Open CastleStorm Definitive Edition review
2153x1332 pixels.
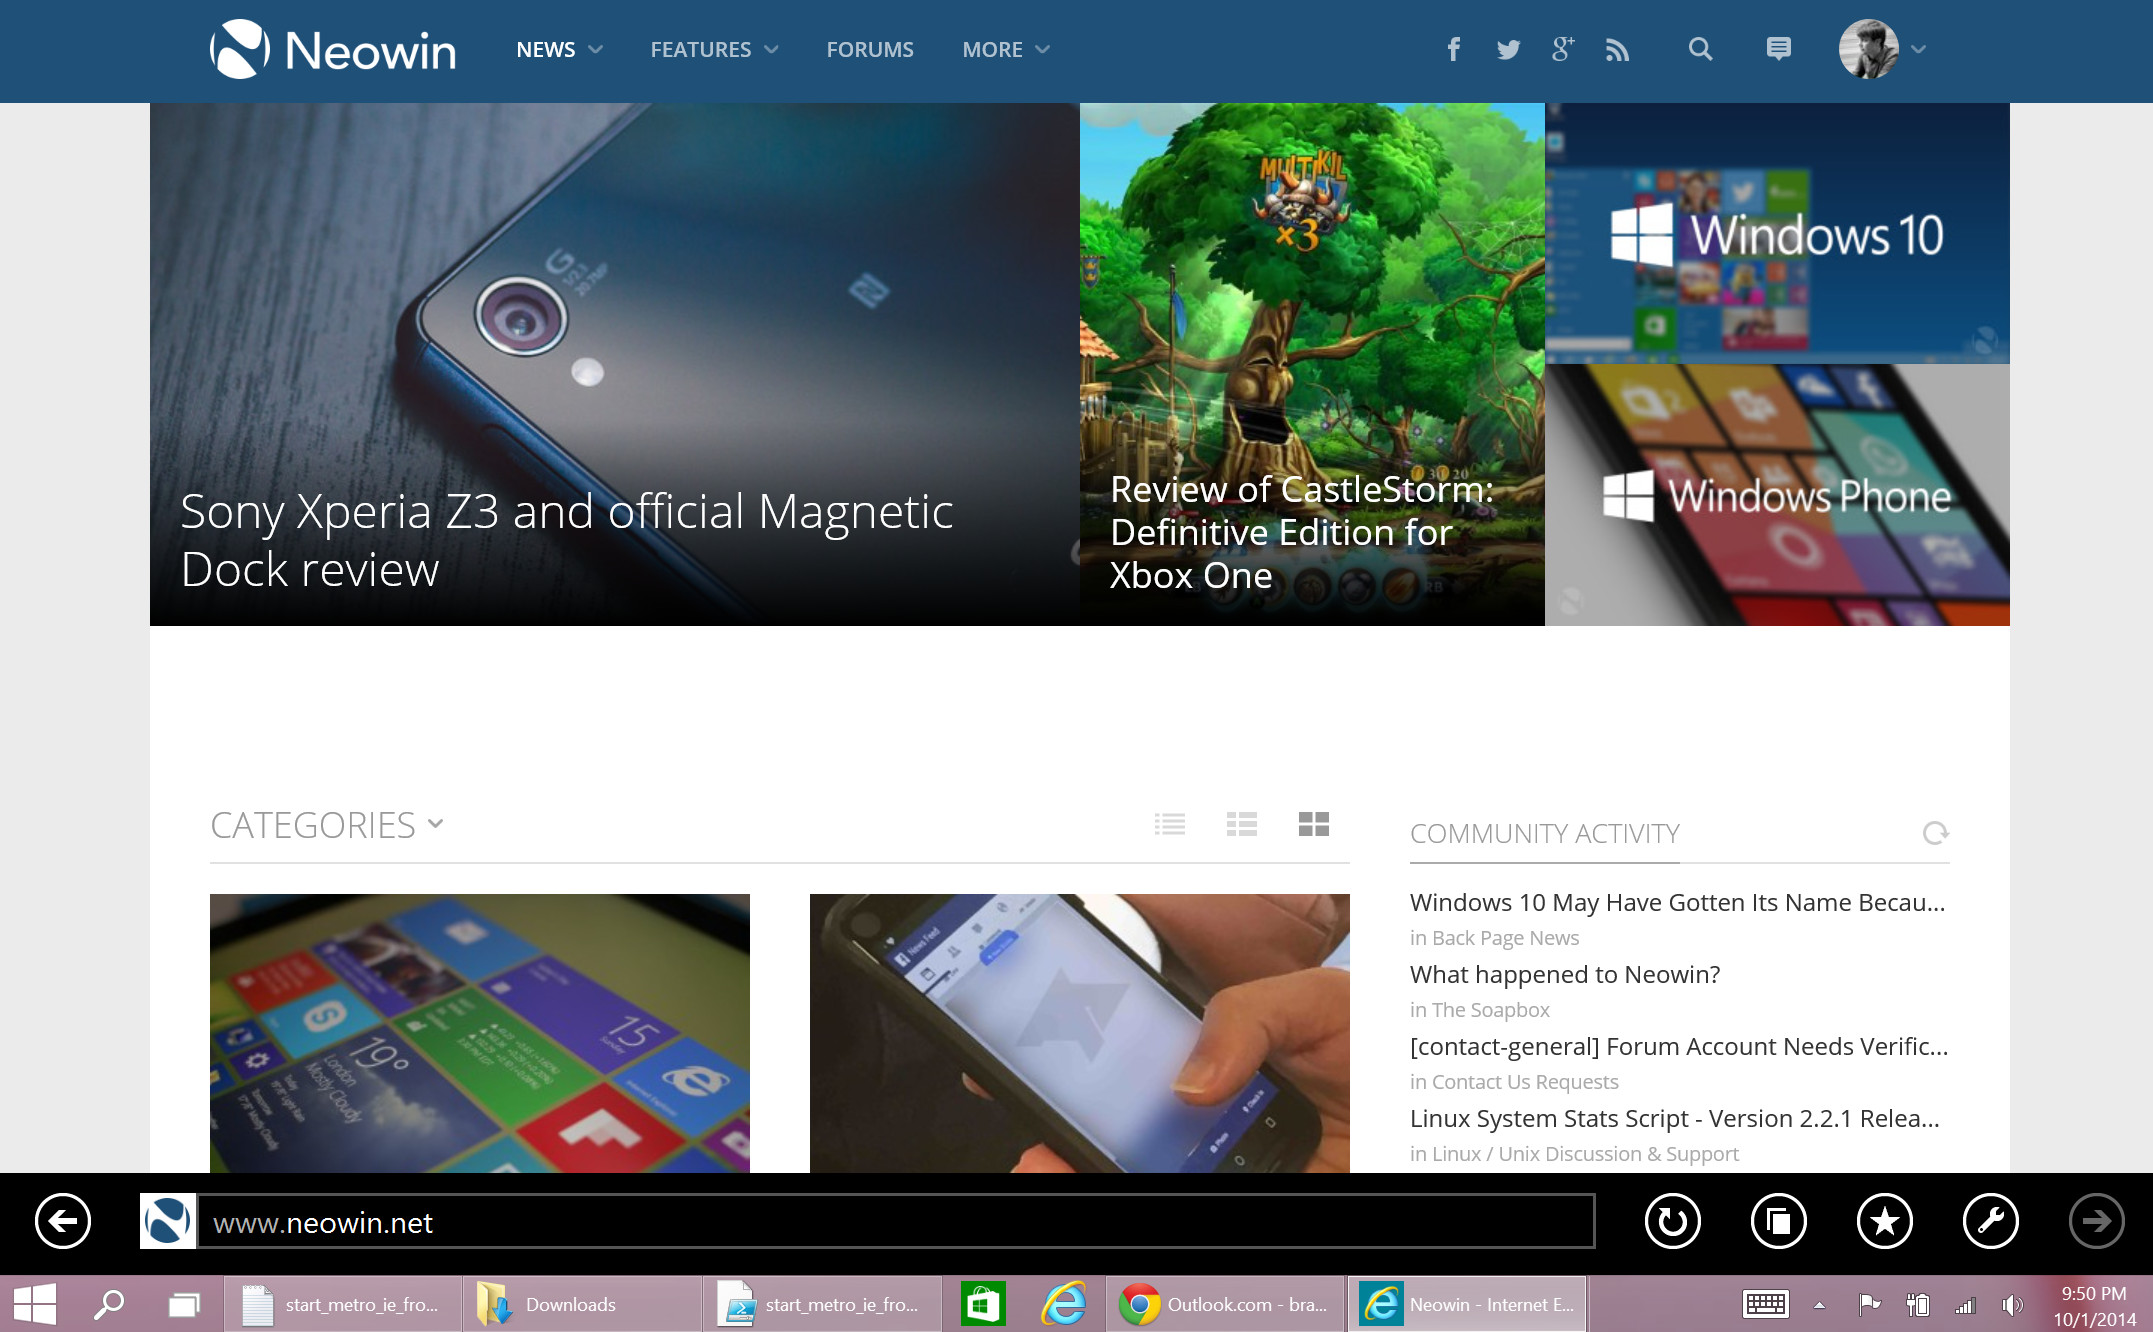[x=1312, y=364]
